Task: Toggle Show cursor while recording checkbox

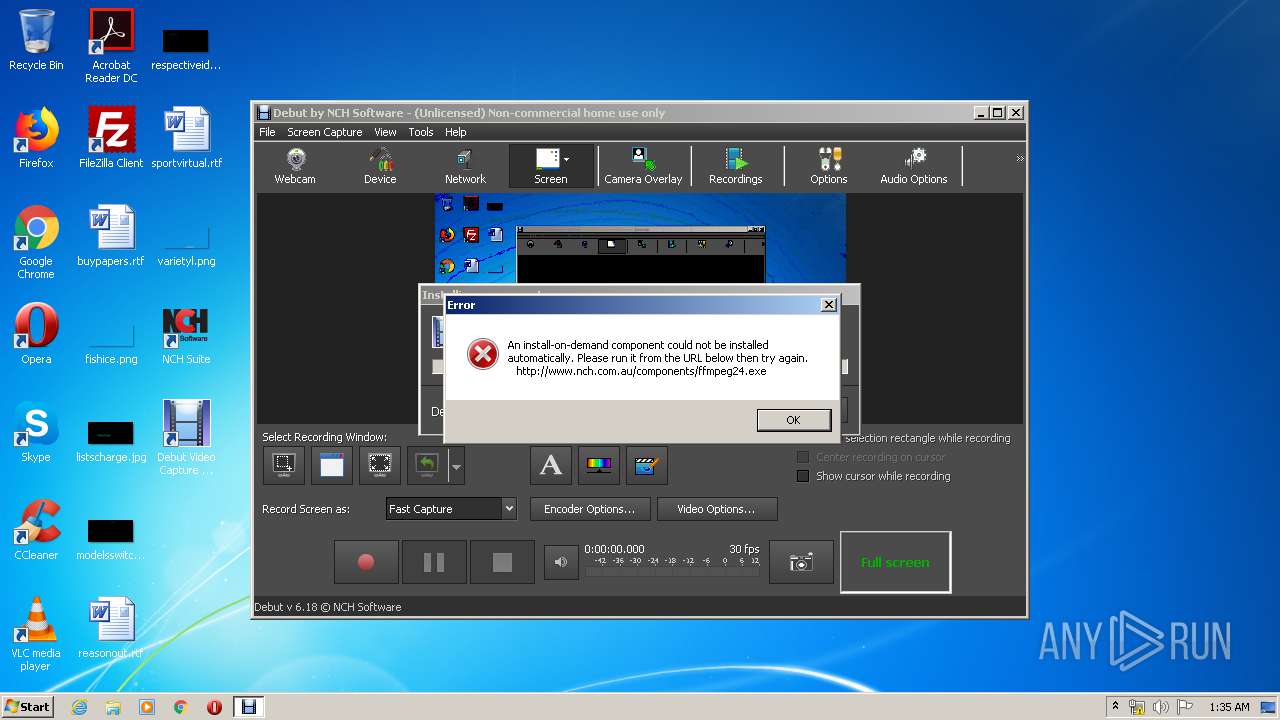Action: 802,476
